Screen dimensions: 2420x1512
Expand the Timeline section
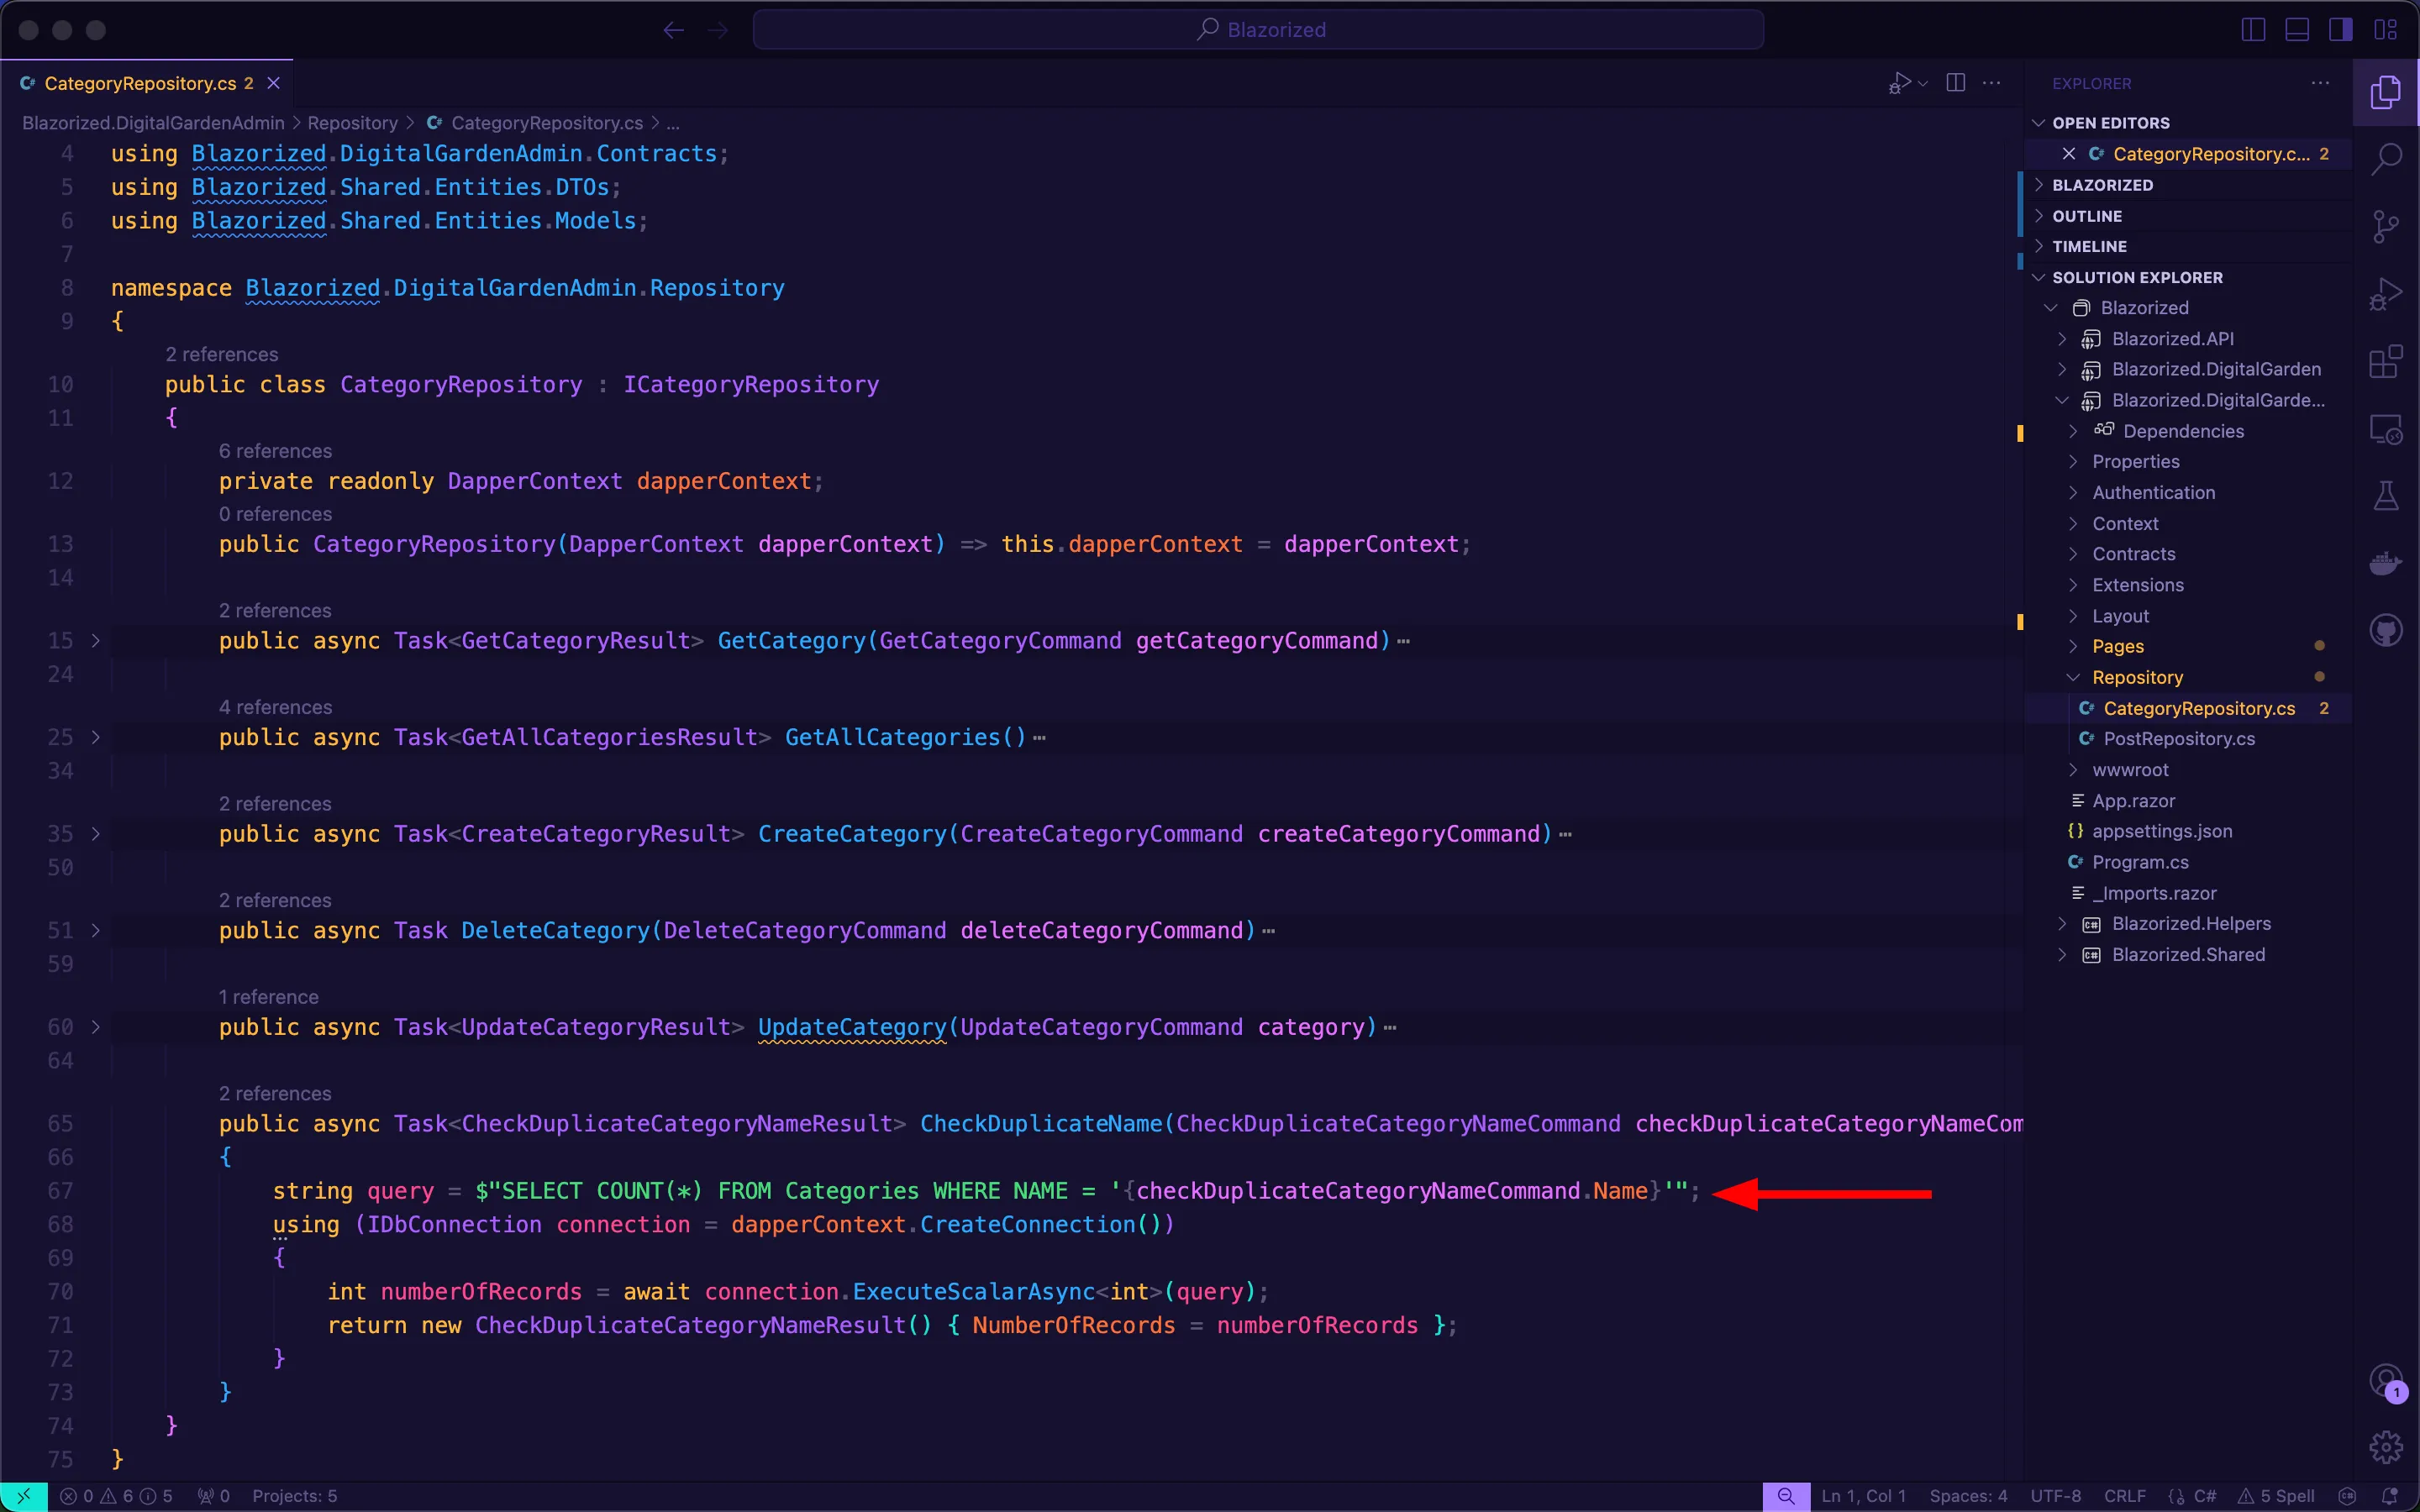tap(2187, 246)
